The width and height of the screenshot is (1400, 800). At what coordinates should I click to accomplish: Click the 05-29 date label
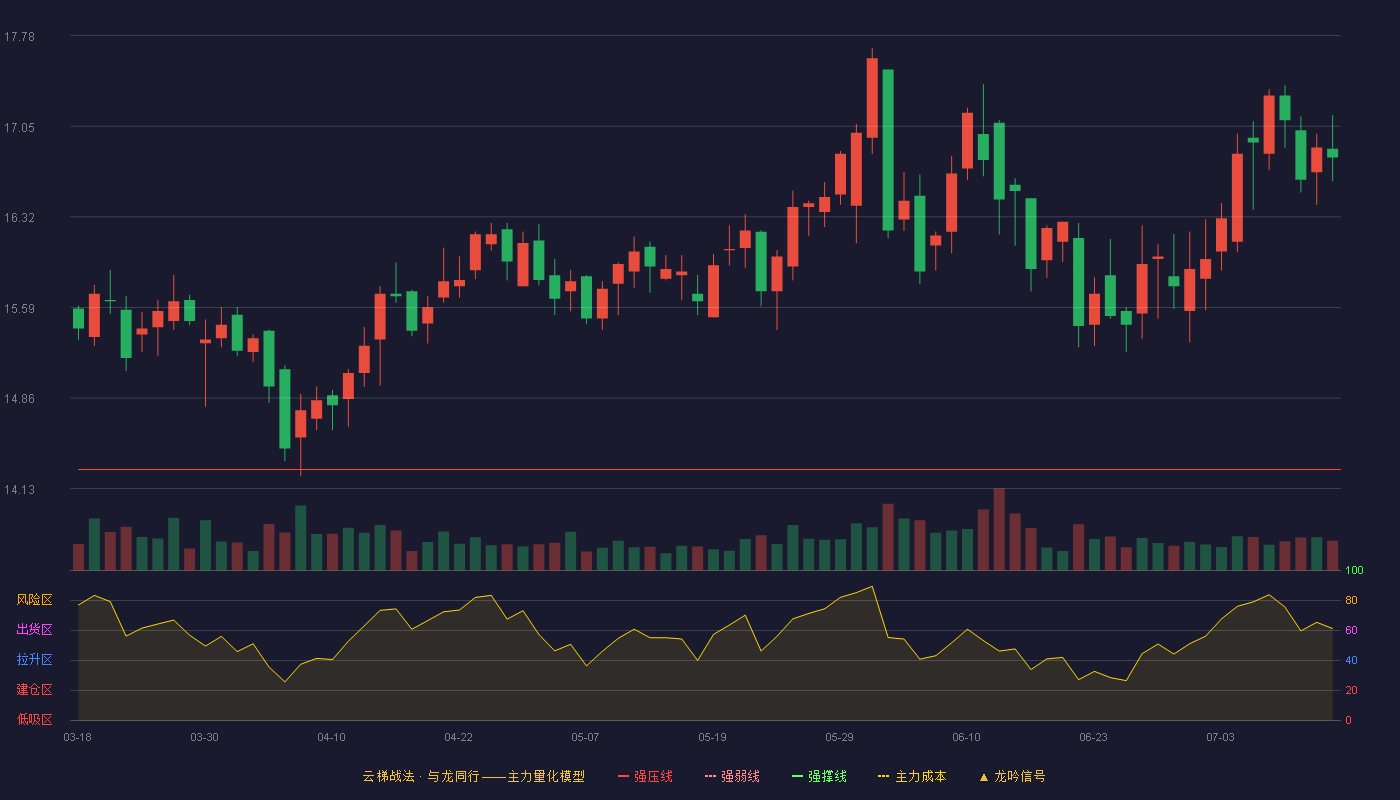point(839,737)
